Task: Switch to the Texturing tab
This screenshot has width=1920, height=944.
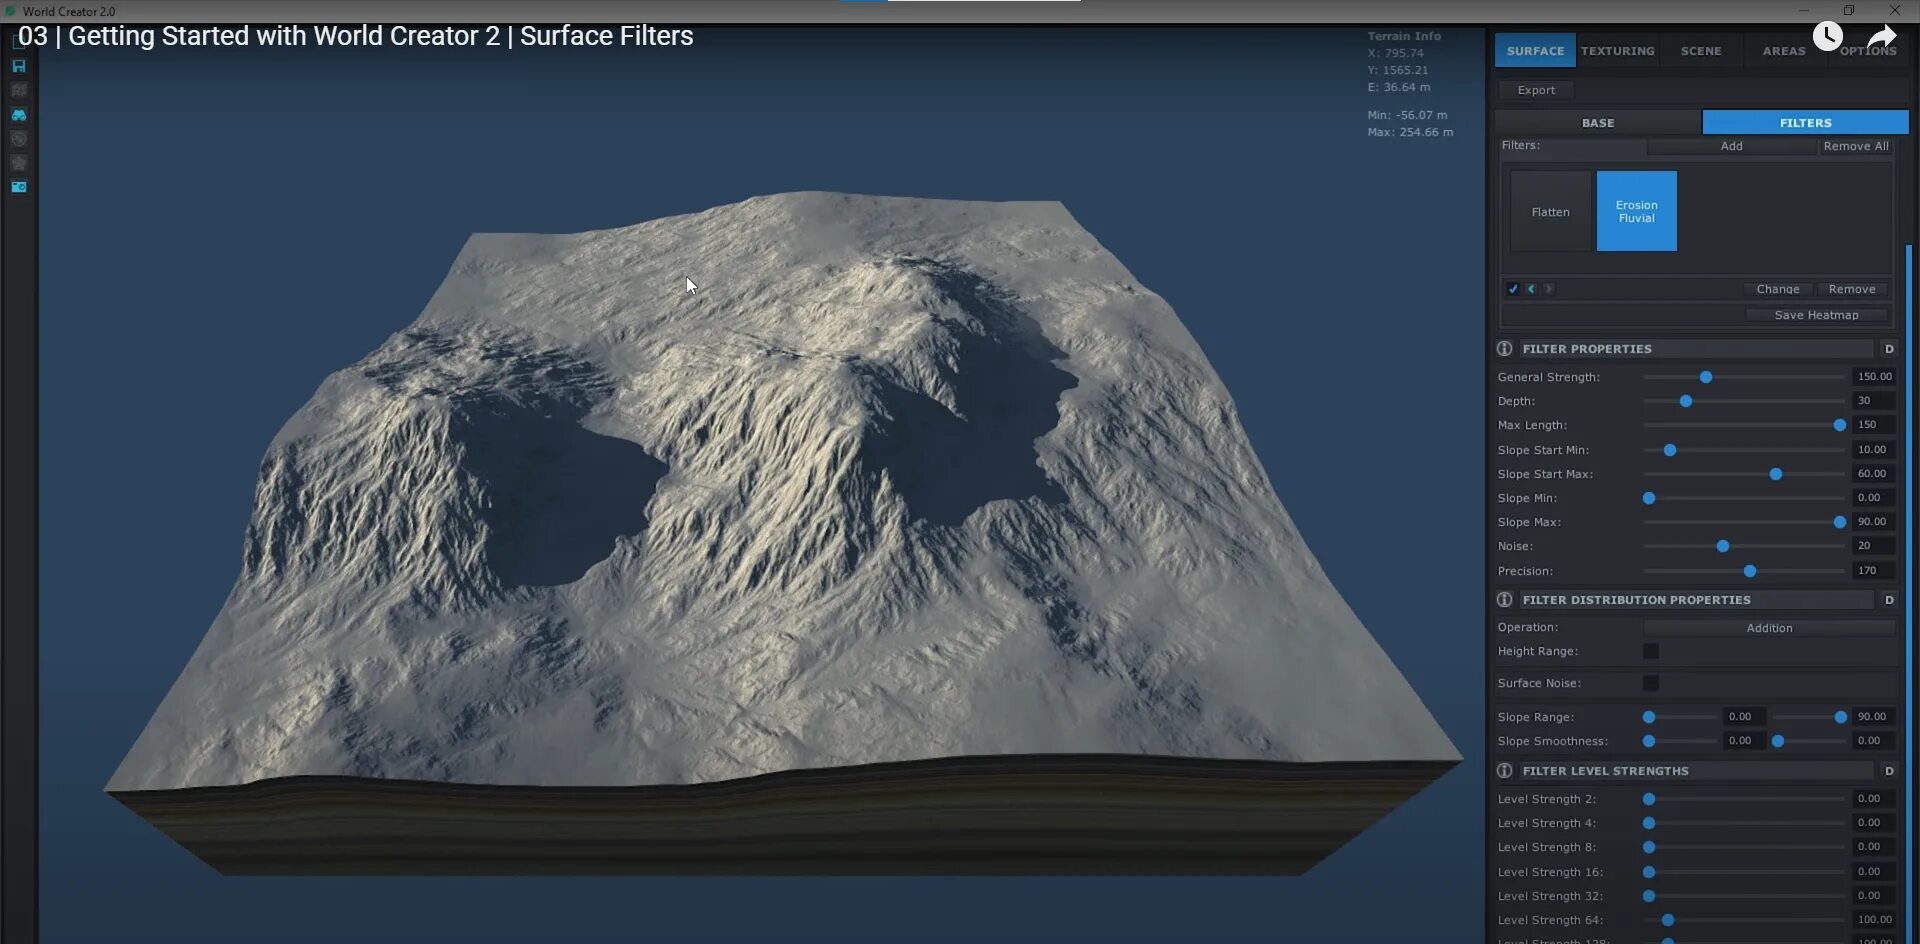Action: (x=1617, y=50)
